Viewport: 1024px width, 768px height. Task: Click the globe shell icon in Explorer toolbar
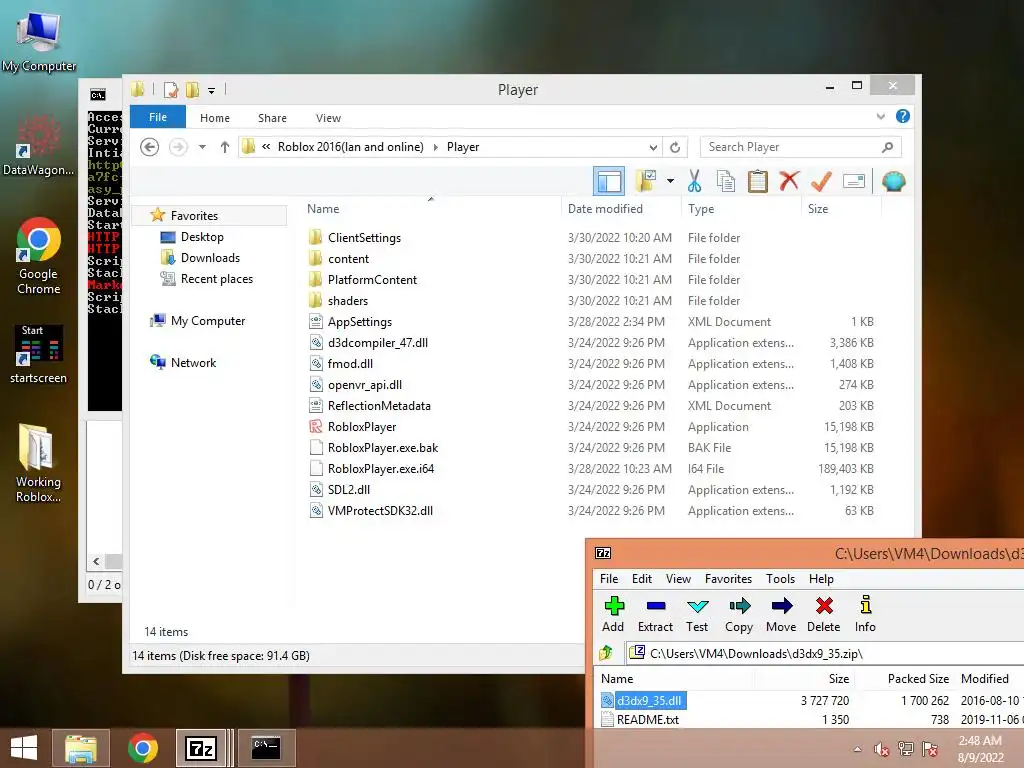click(x=893, y=181)
